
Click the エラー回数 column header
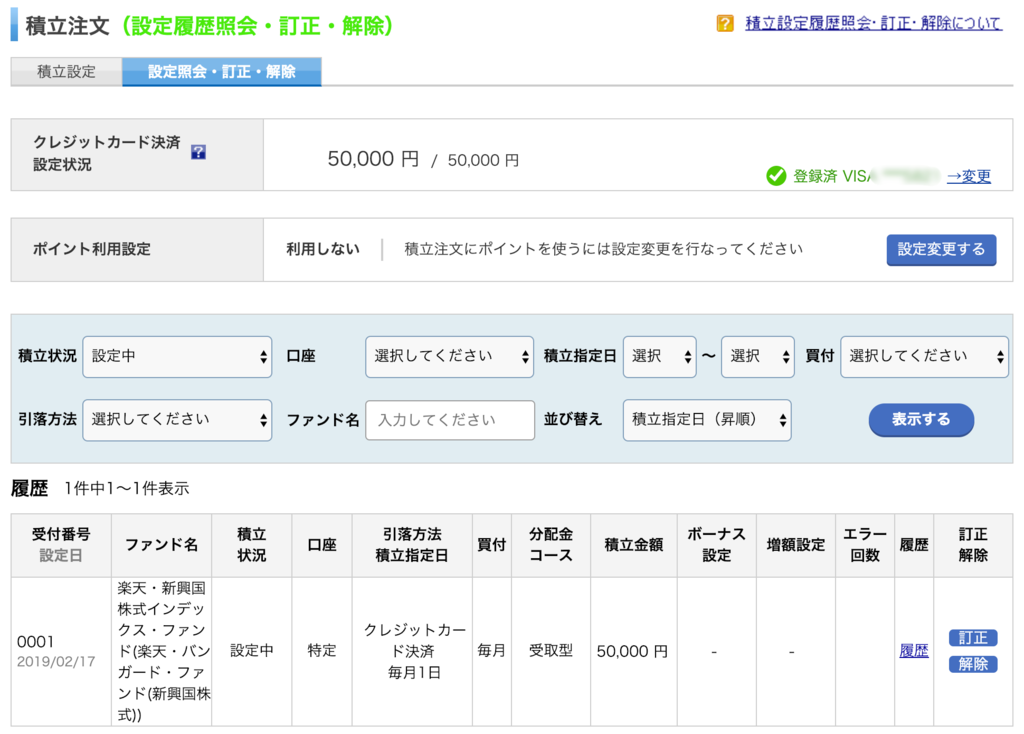pyautogui.click(x=865, y=545)
